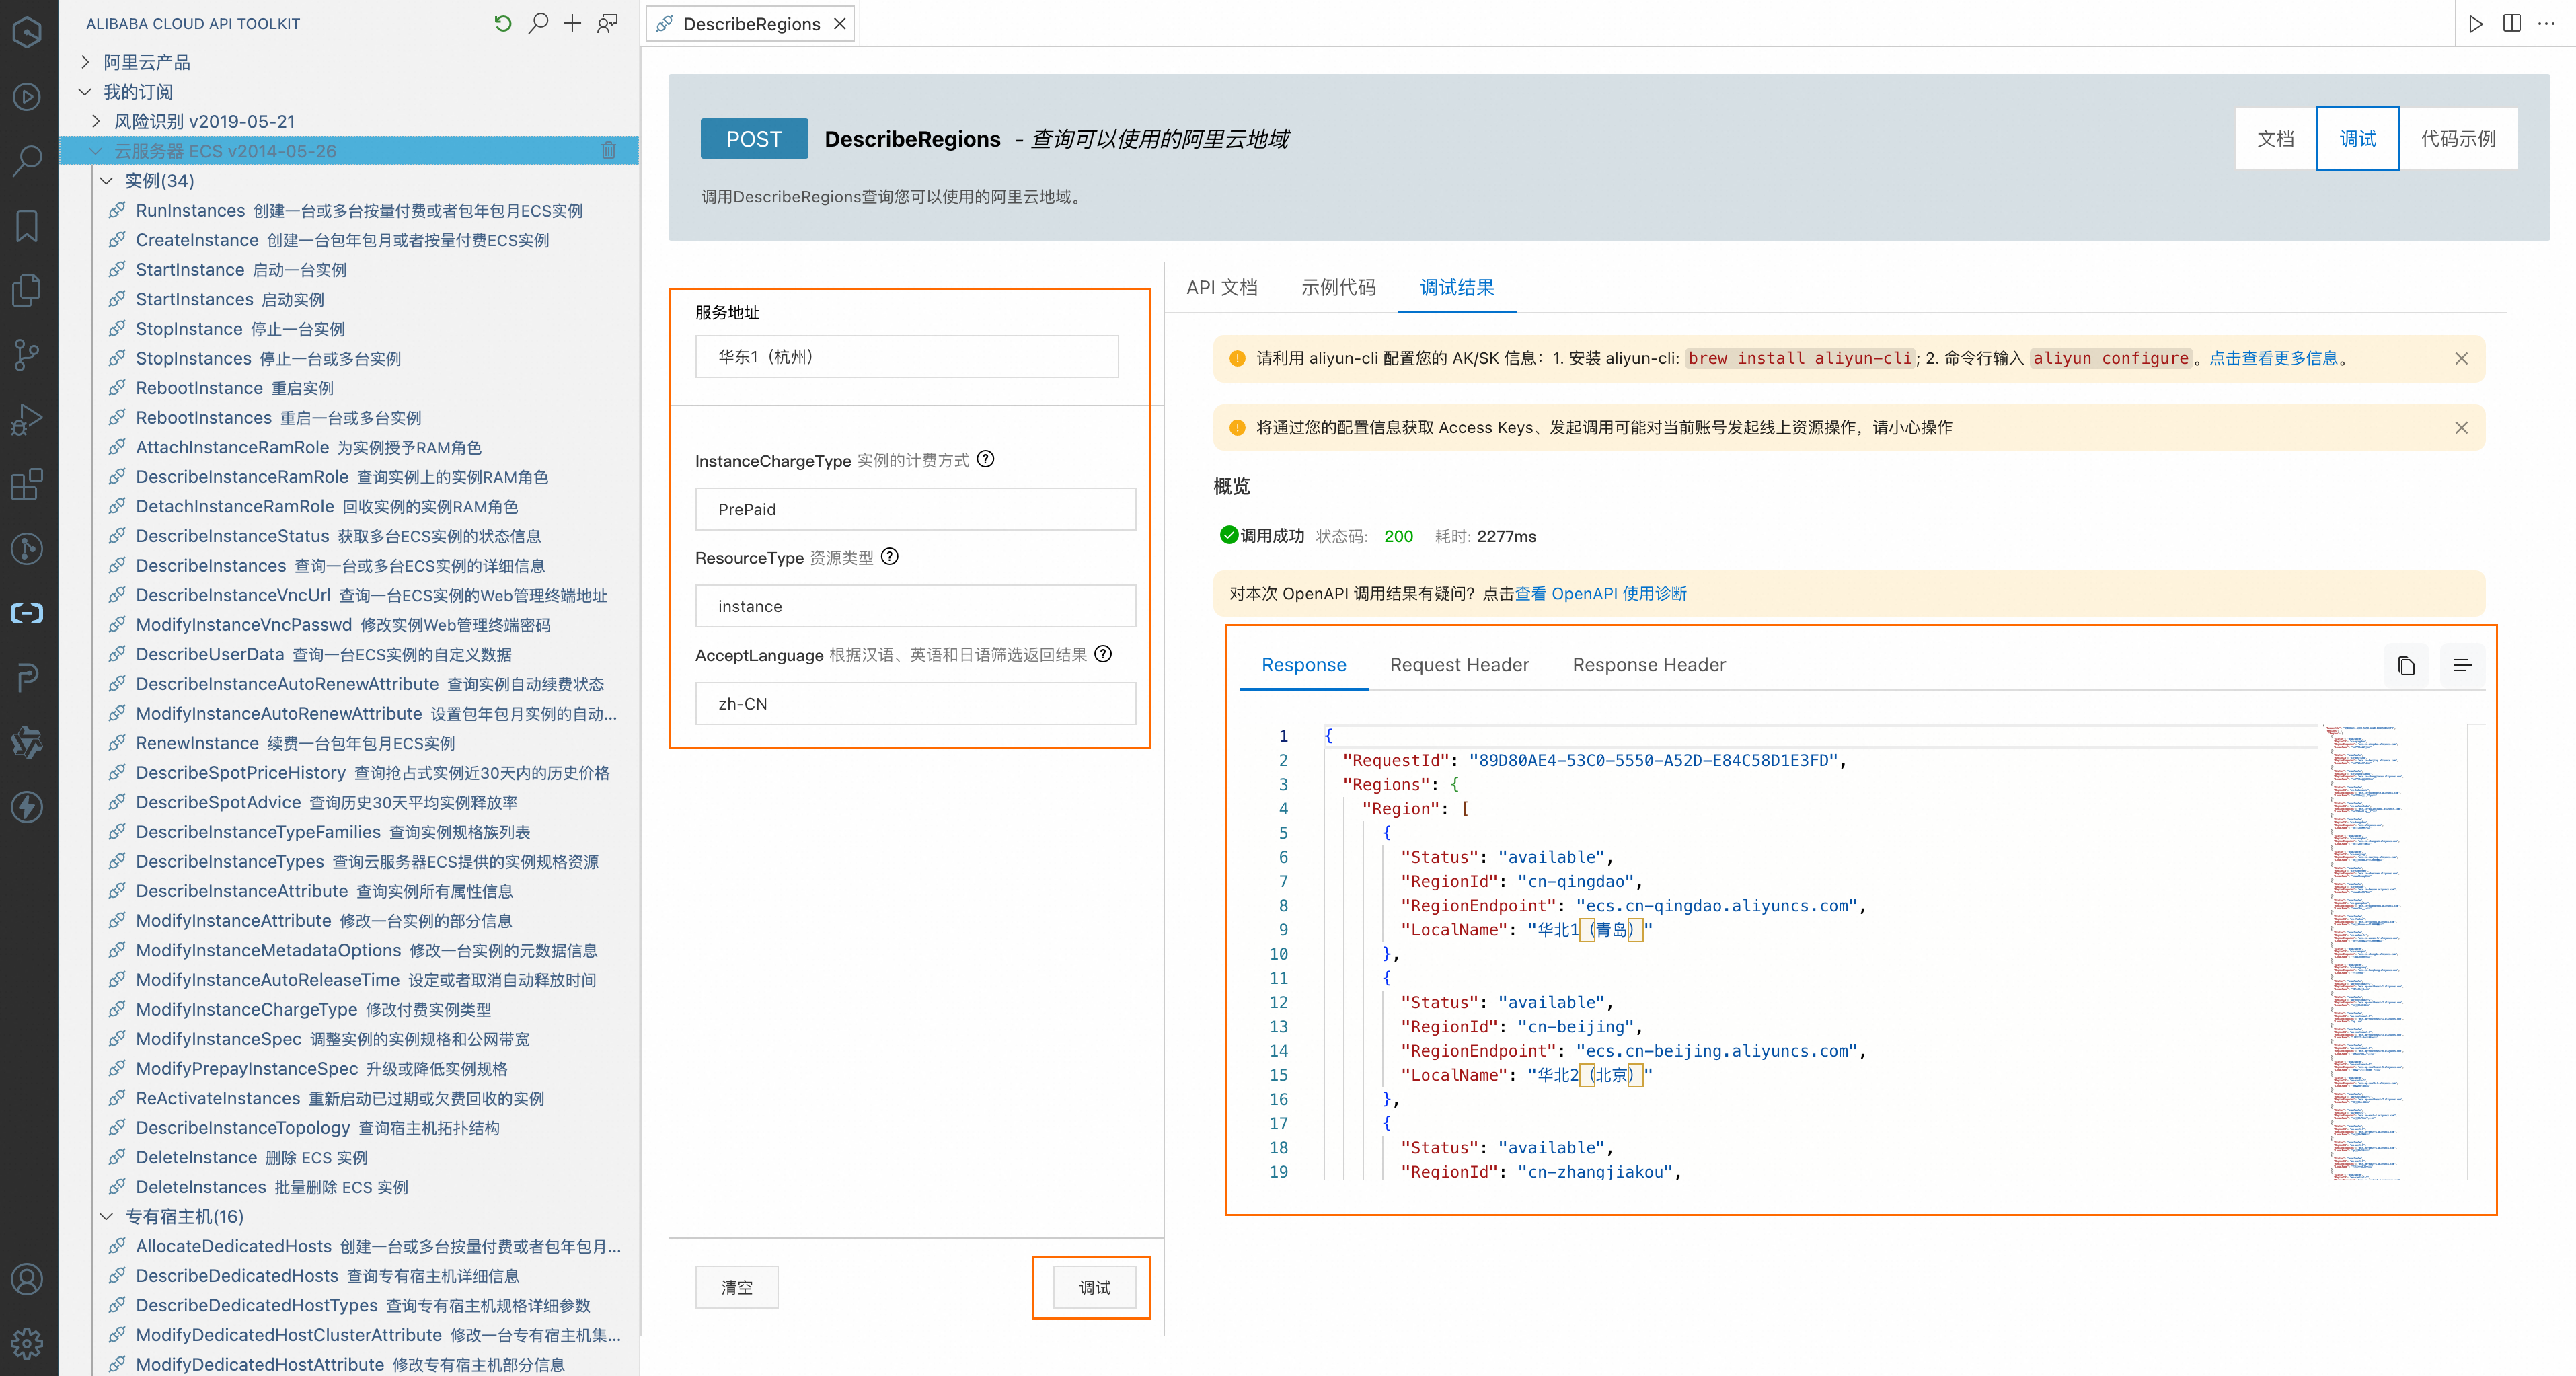Click the POST method badge
This screenshot has height=1376, width=2576.
754,138
